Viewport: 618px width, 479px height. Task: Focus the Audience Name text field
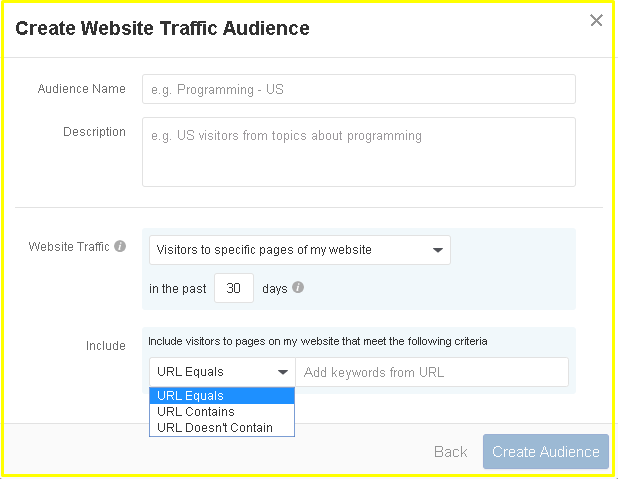pos(359,89)
